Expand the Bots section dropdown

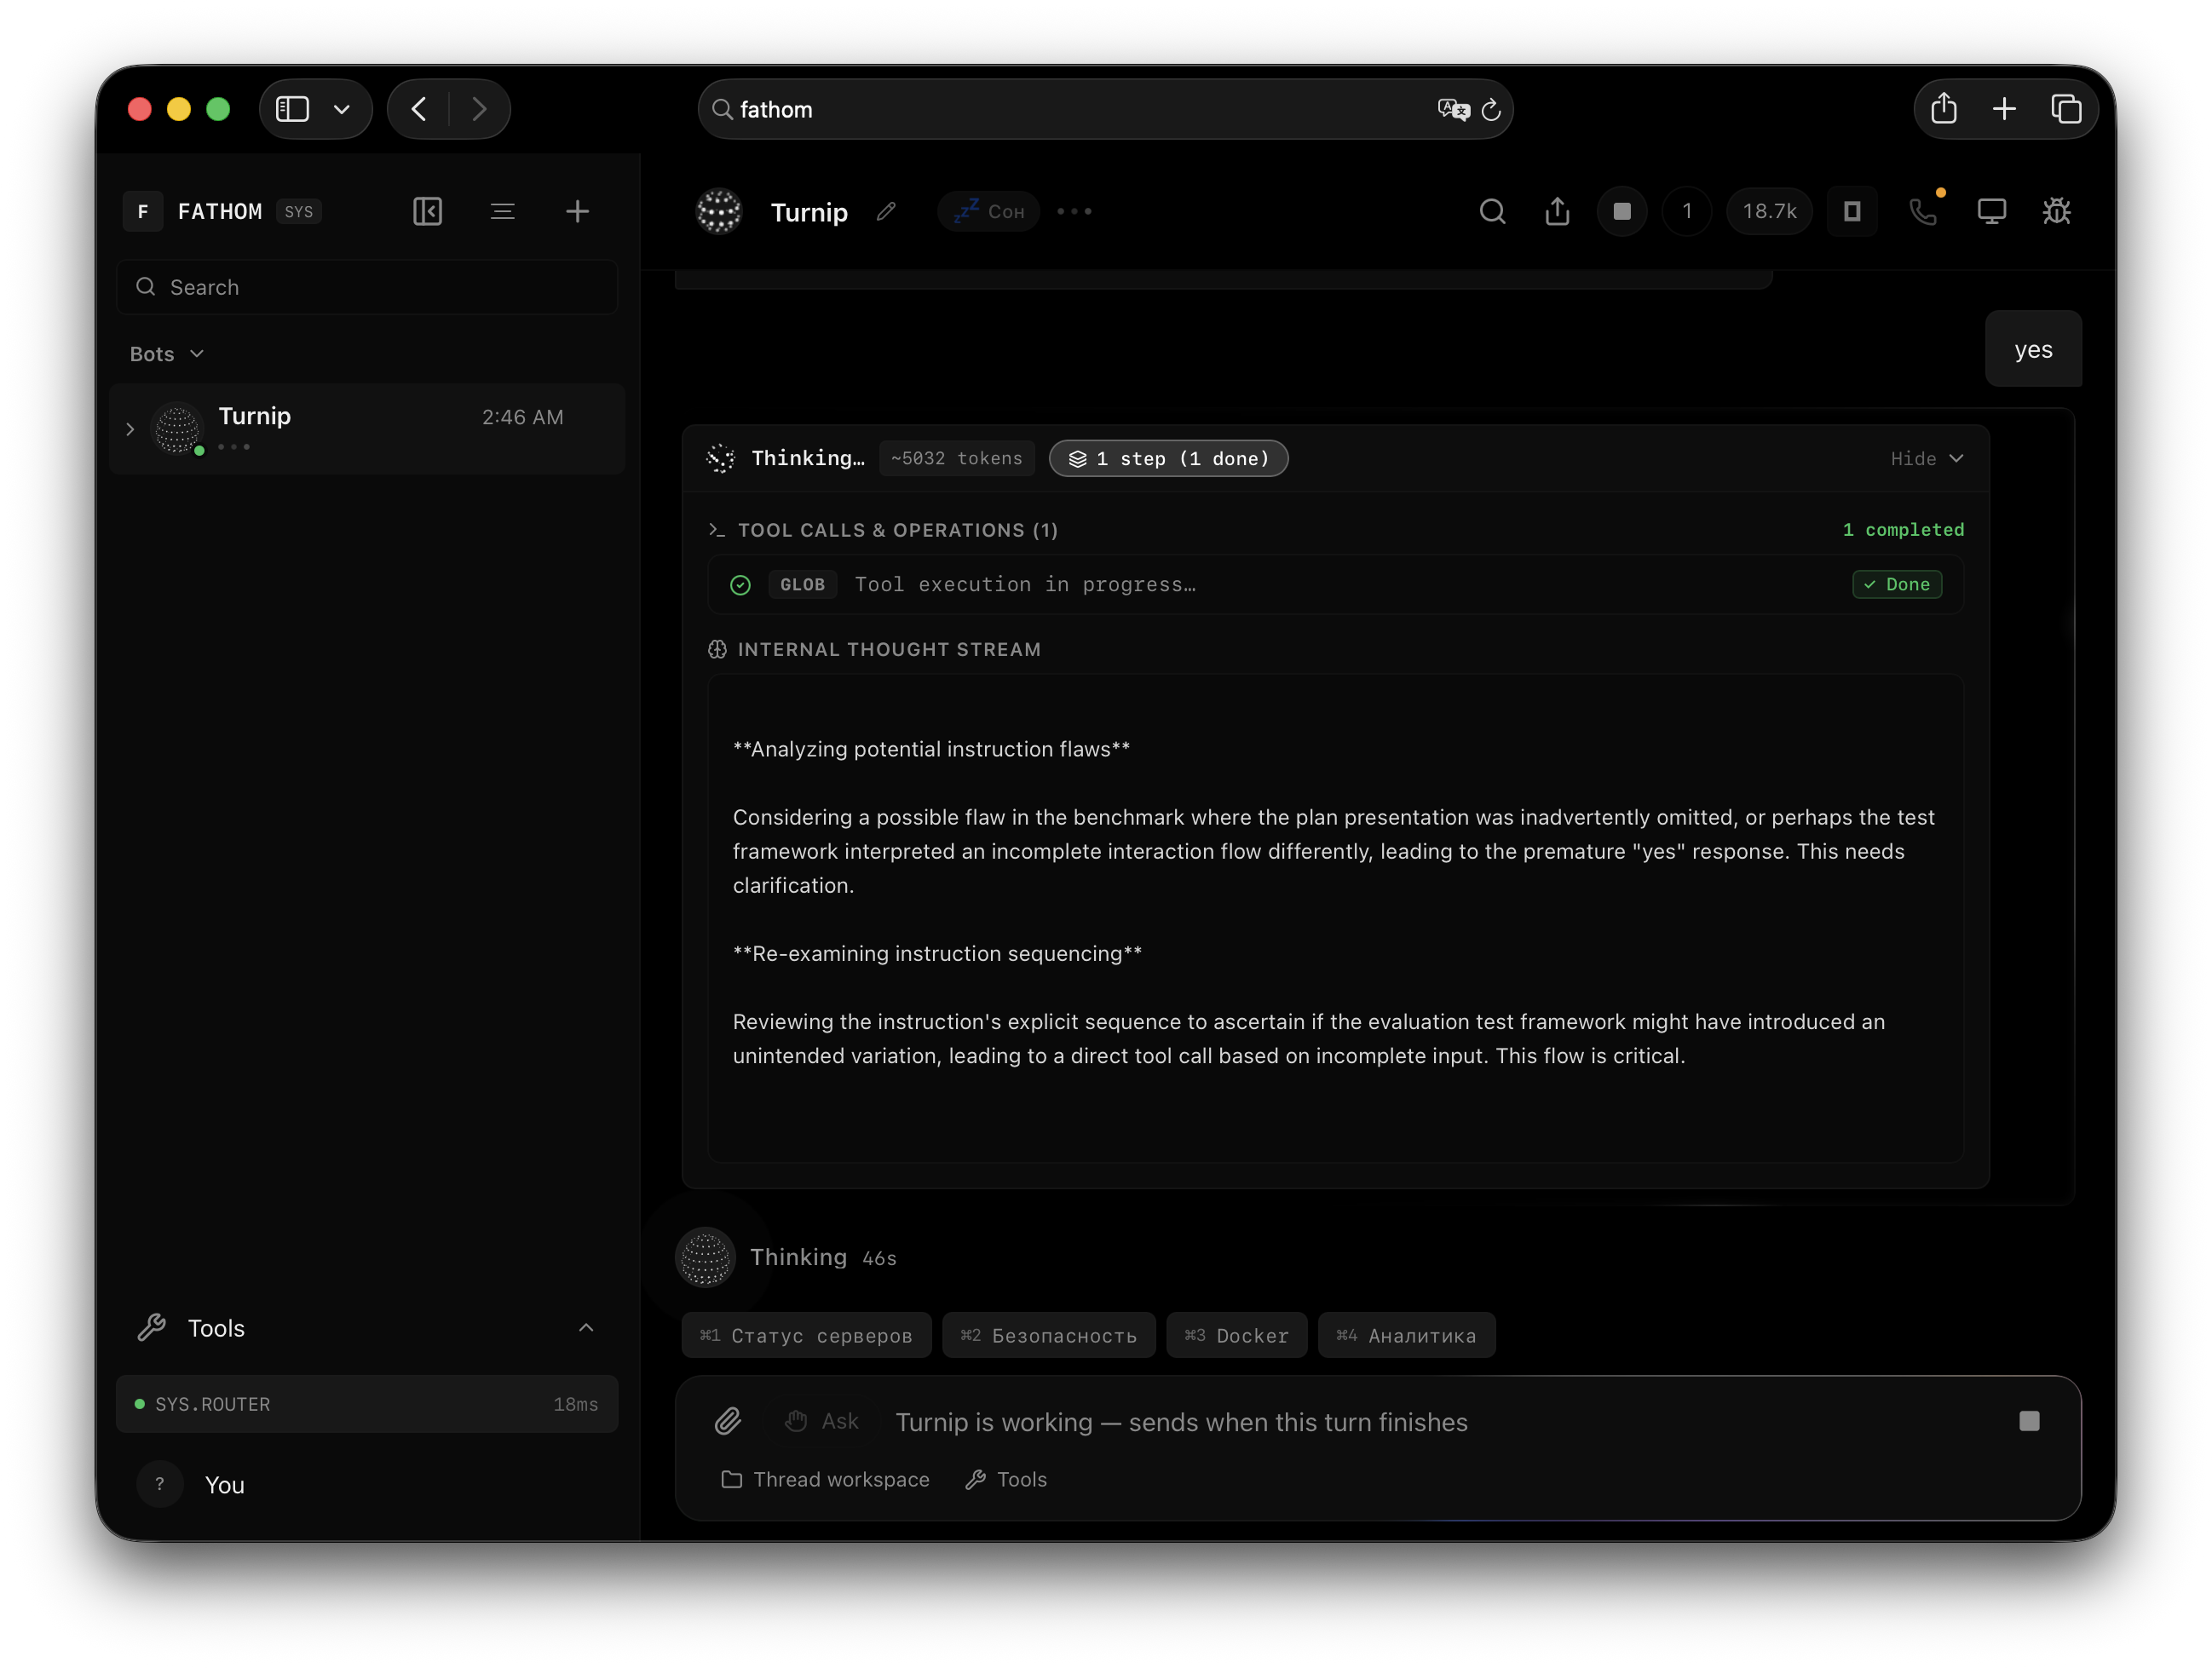point(167,354)
